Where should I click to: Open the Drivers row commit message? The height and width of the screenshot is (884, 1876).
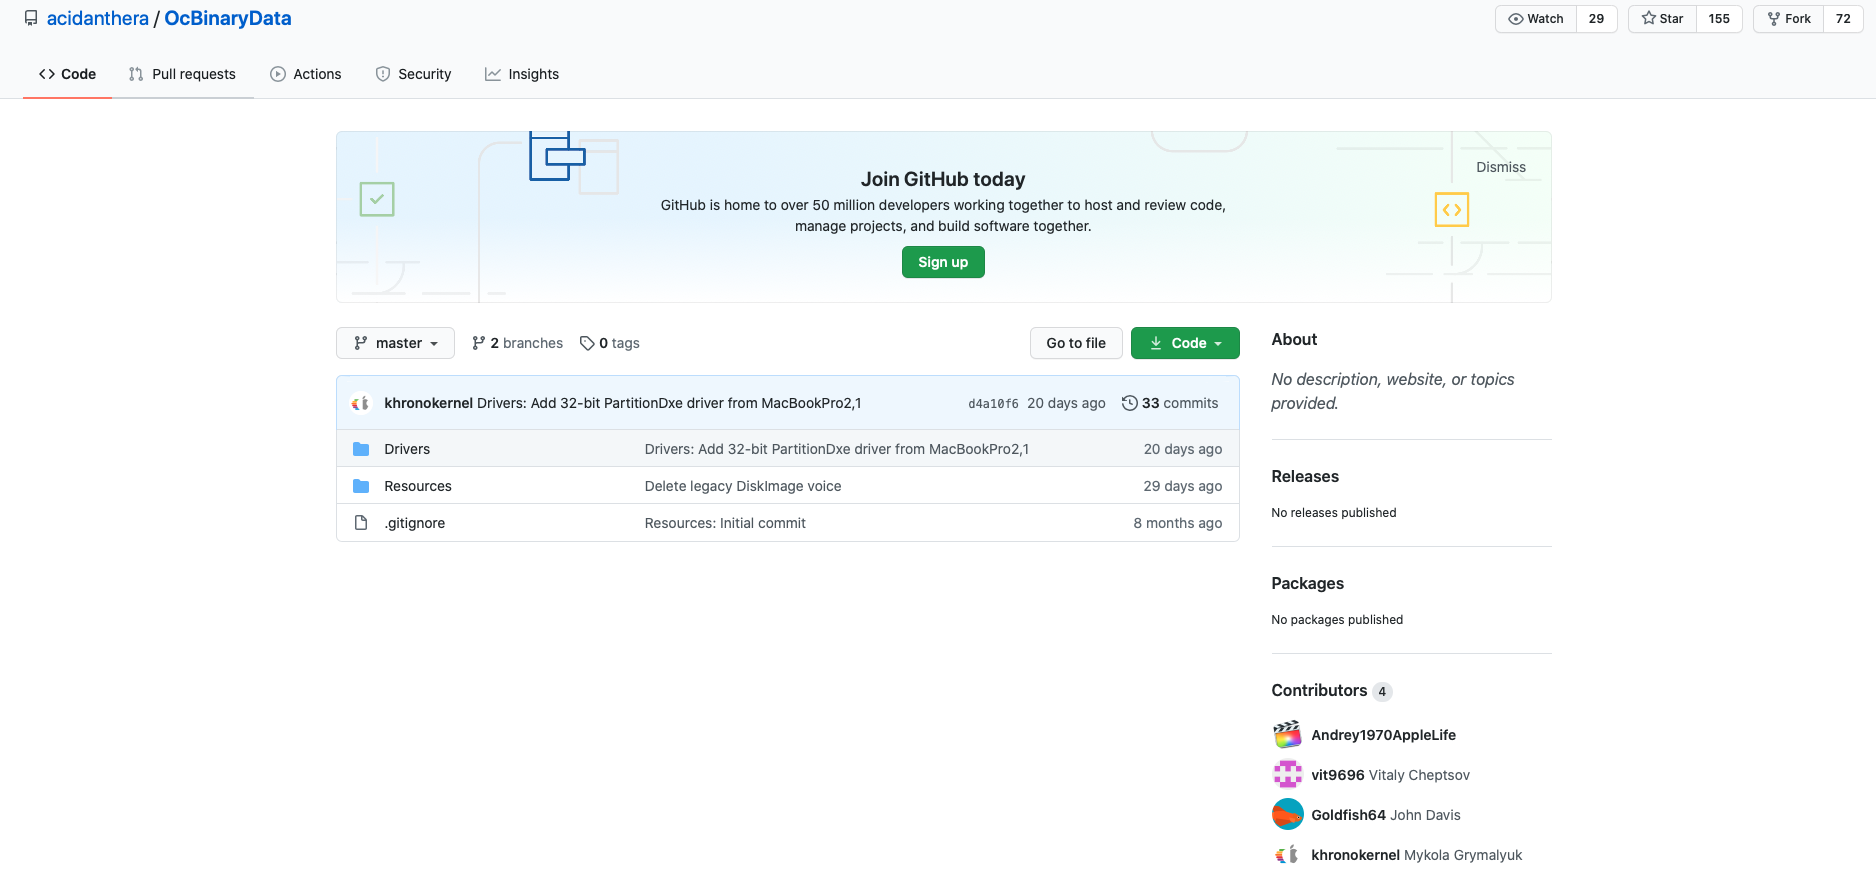837,449
